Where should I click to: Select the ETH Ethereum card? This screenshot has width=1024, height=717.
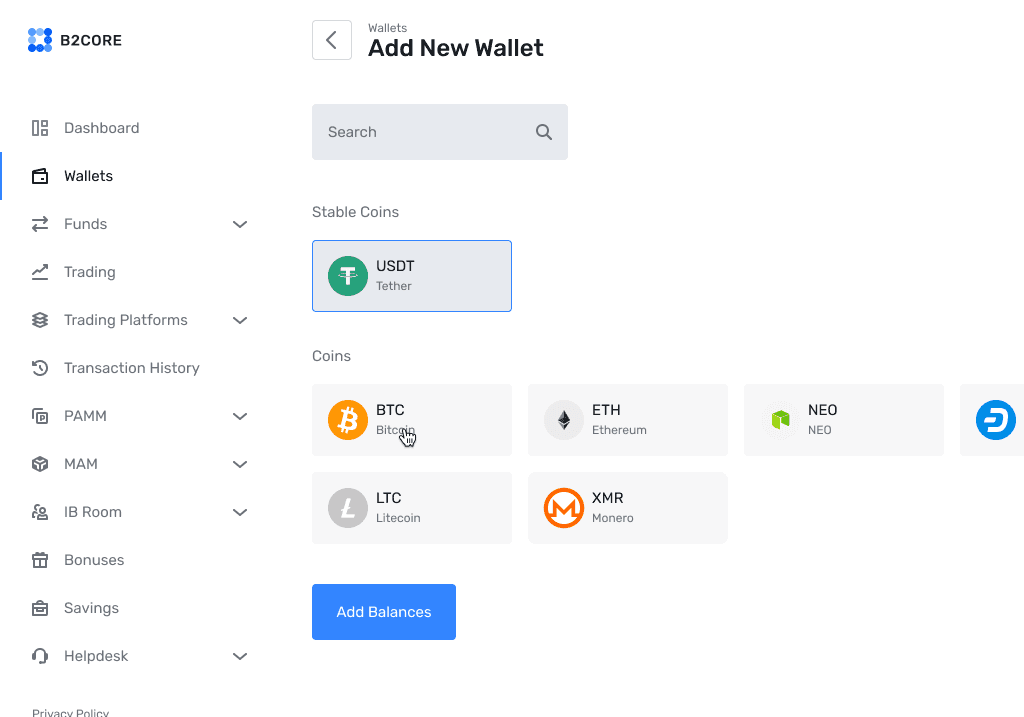pos(627,420)
